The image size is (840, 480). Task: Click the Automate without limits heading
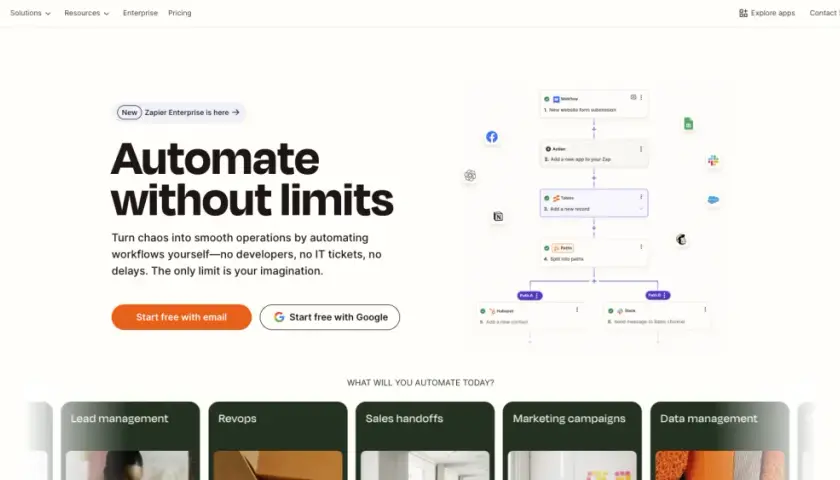click(252, 179)
